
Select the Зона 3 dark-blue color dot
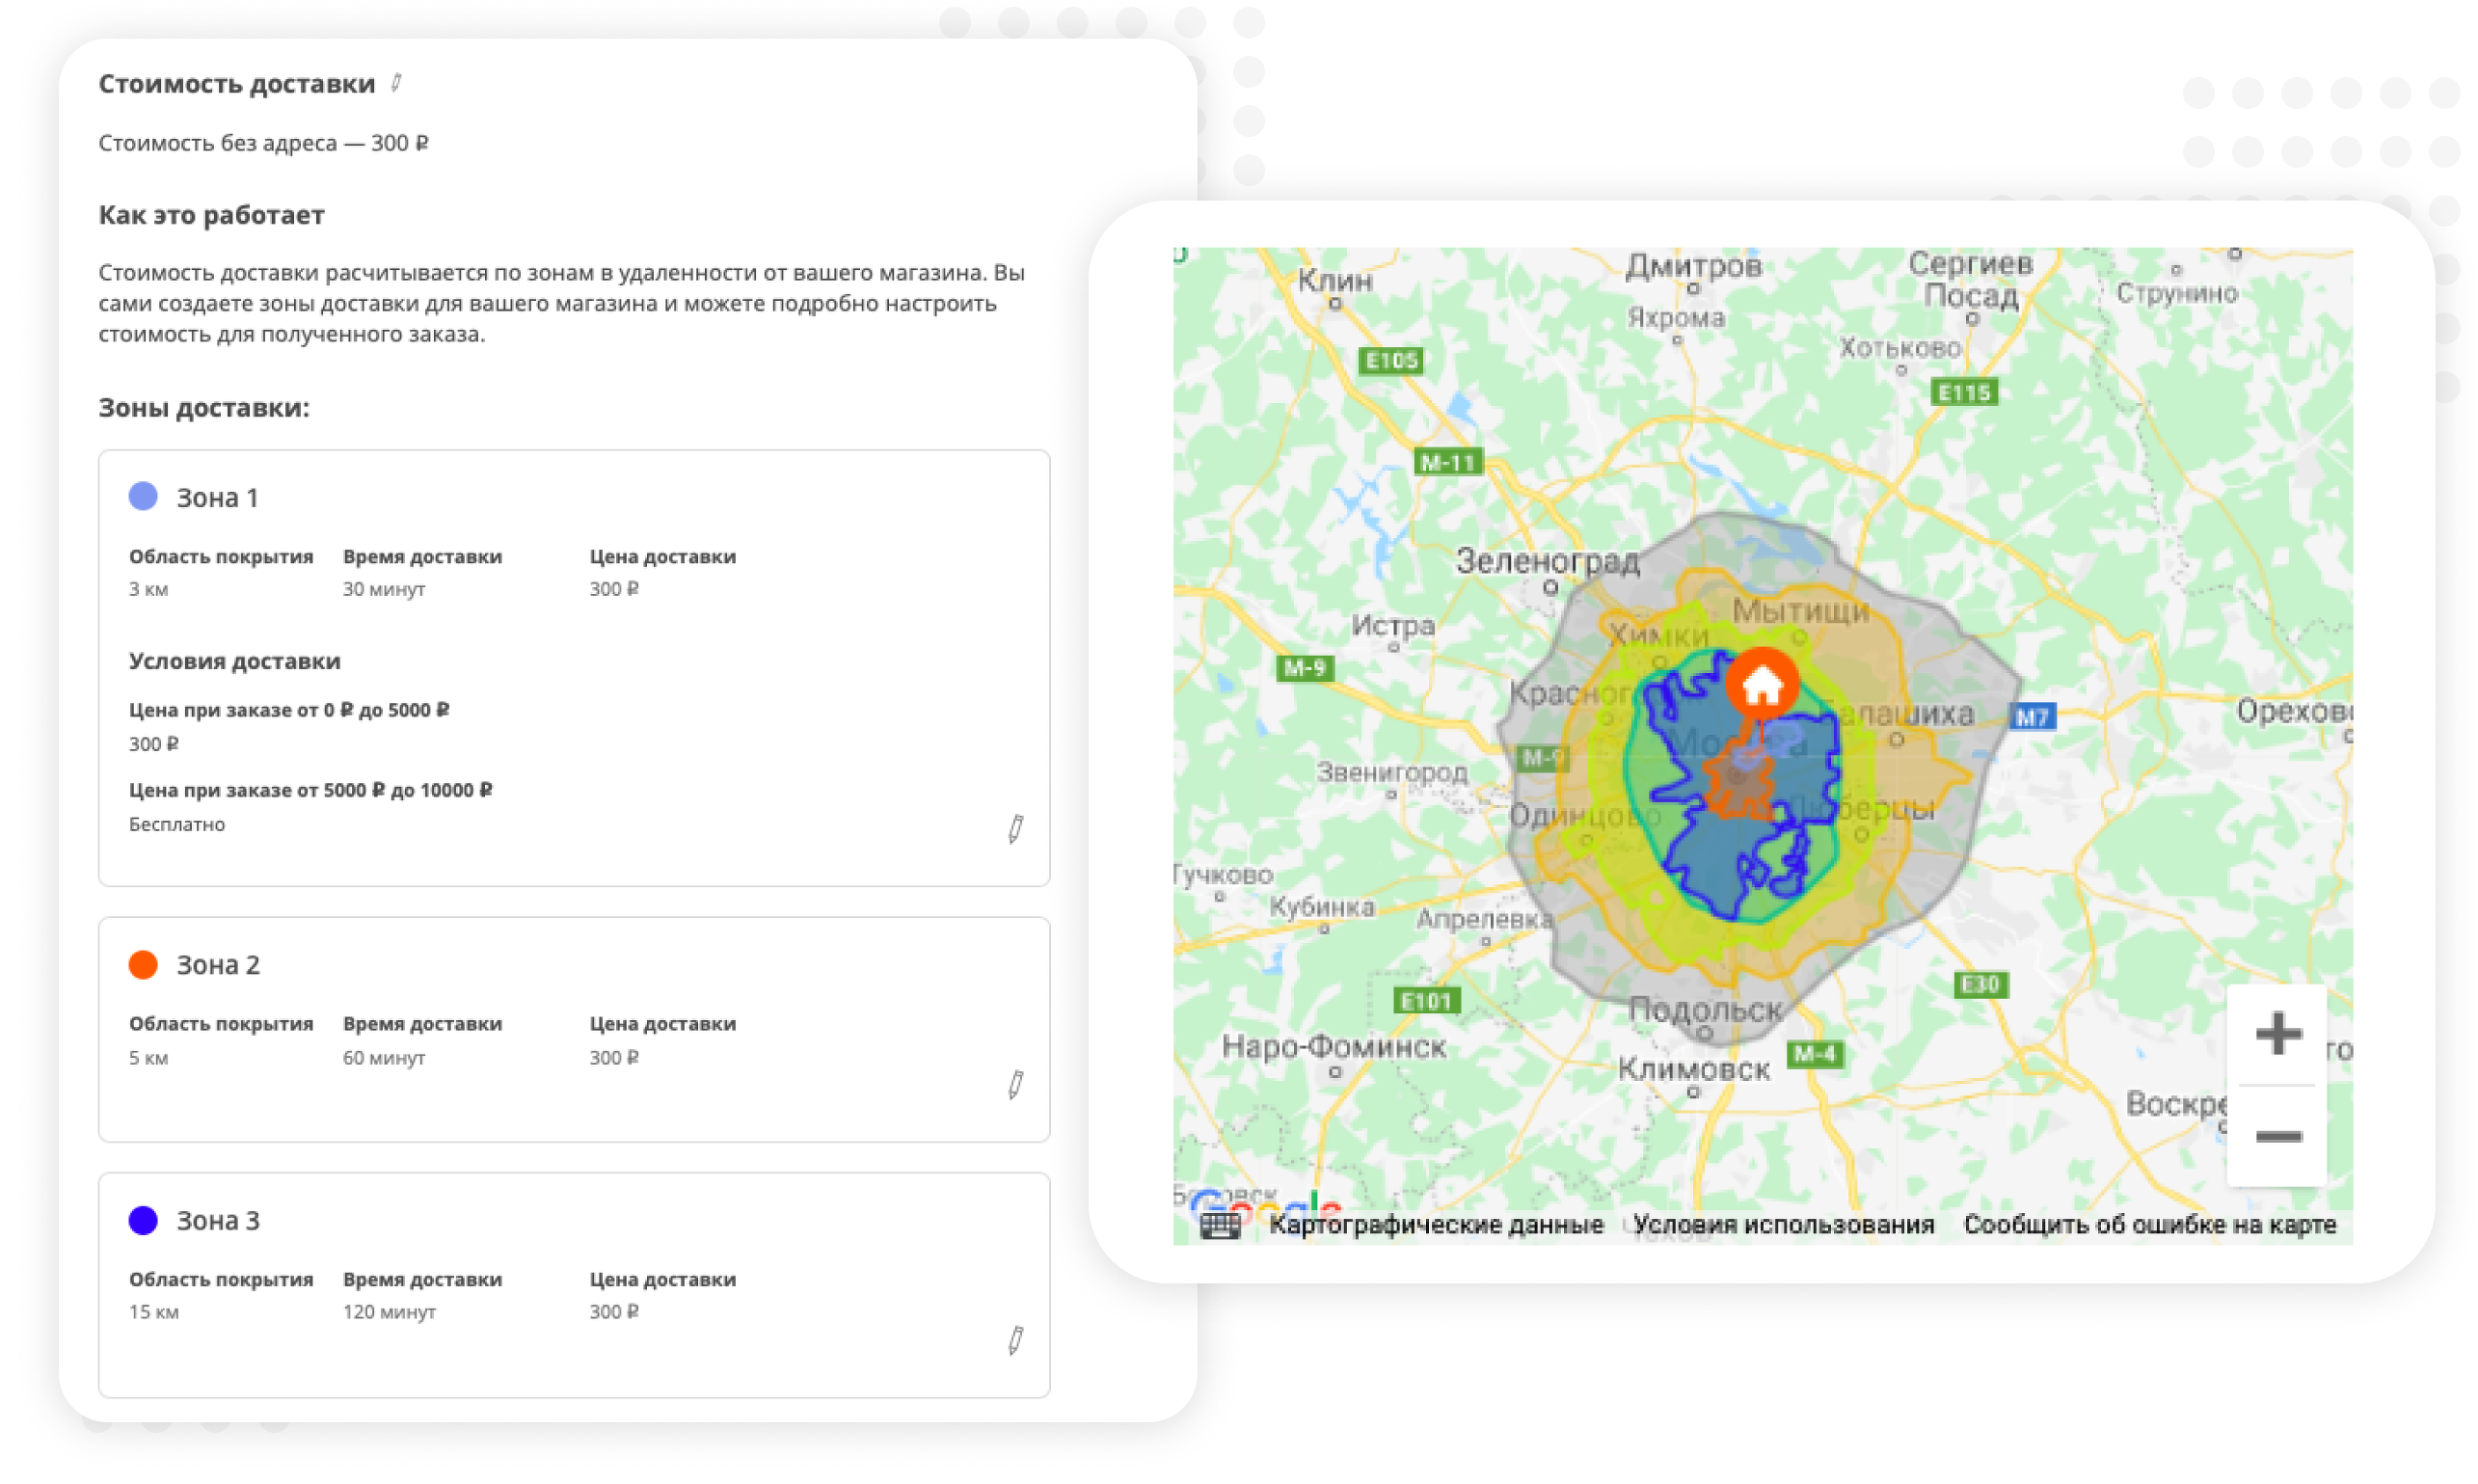click(143, 1220)
